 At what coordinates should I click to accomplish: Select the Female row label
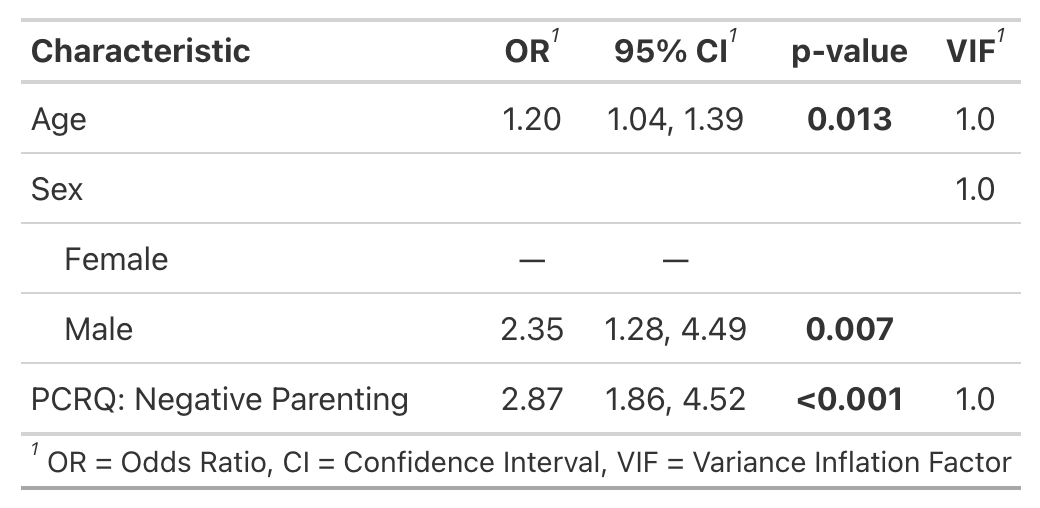116,259
